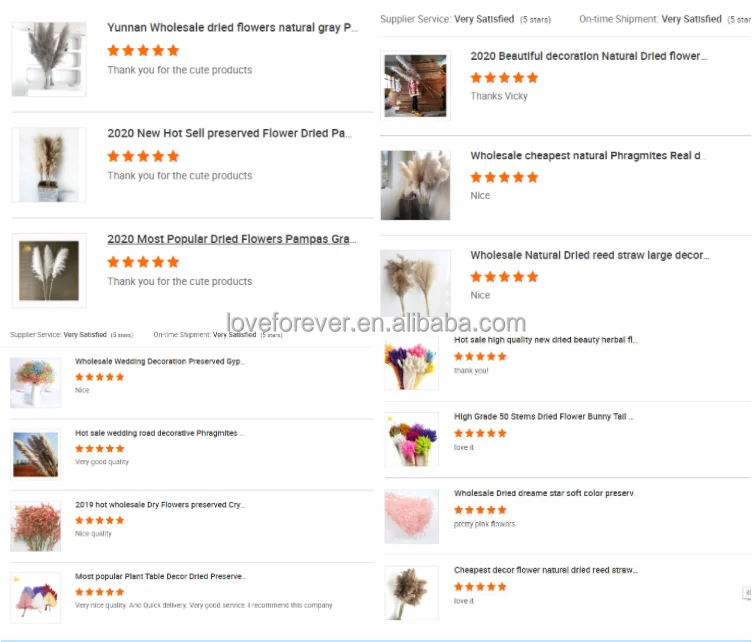Open the colorful gypsophila bouquet thumbnail
This screenshot has width=752, height=642.
(x=35, y=383)
